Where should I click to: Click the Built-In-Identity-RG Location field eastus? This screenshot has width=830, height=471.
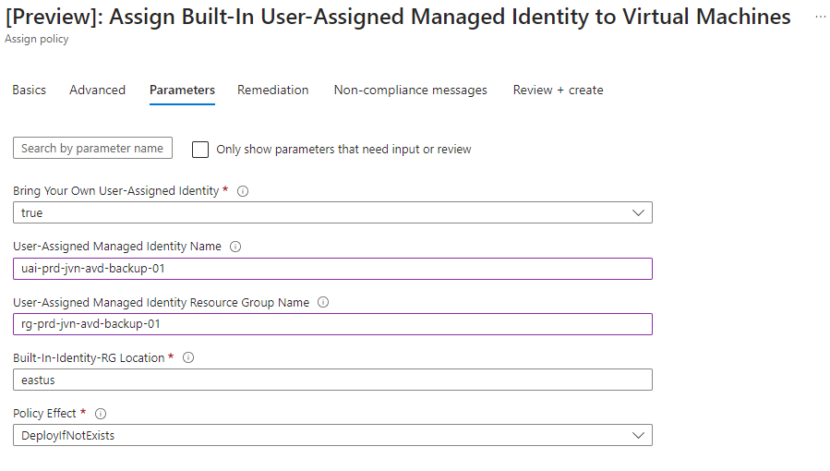point(332,380)
